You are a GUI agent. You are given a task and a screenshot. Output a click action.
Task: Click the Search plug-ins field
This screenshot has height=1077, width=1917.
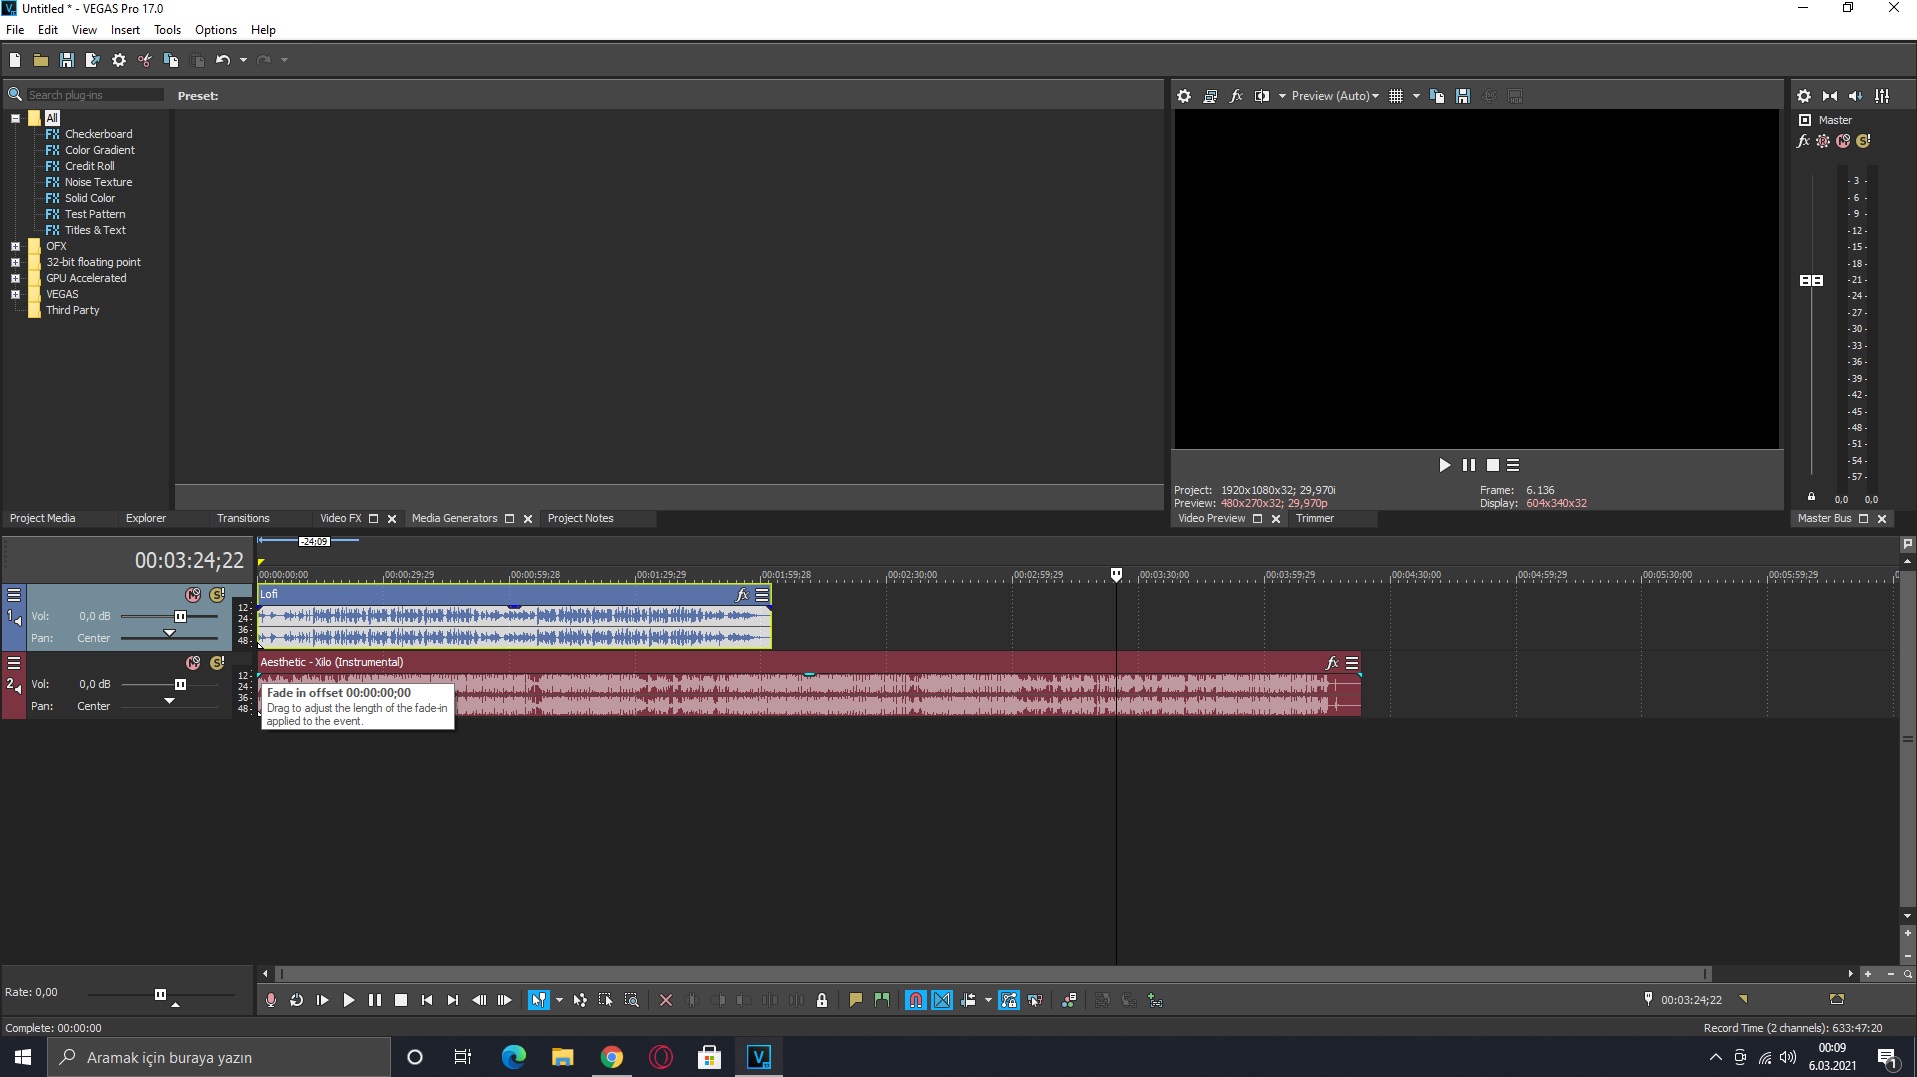(x=94, y=95)
